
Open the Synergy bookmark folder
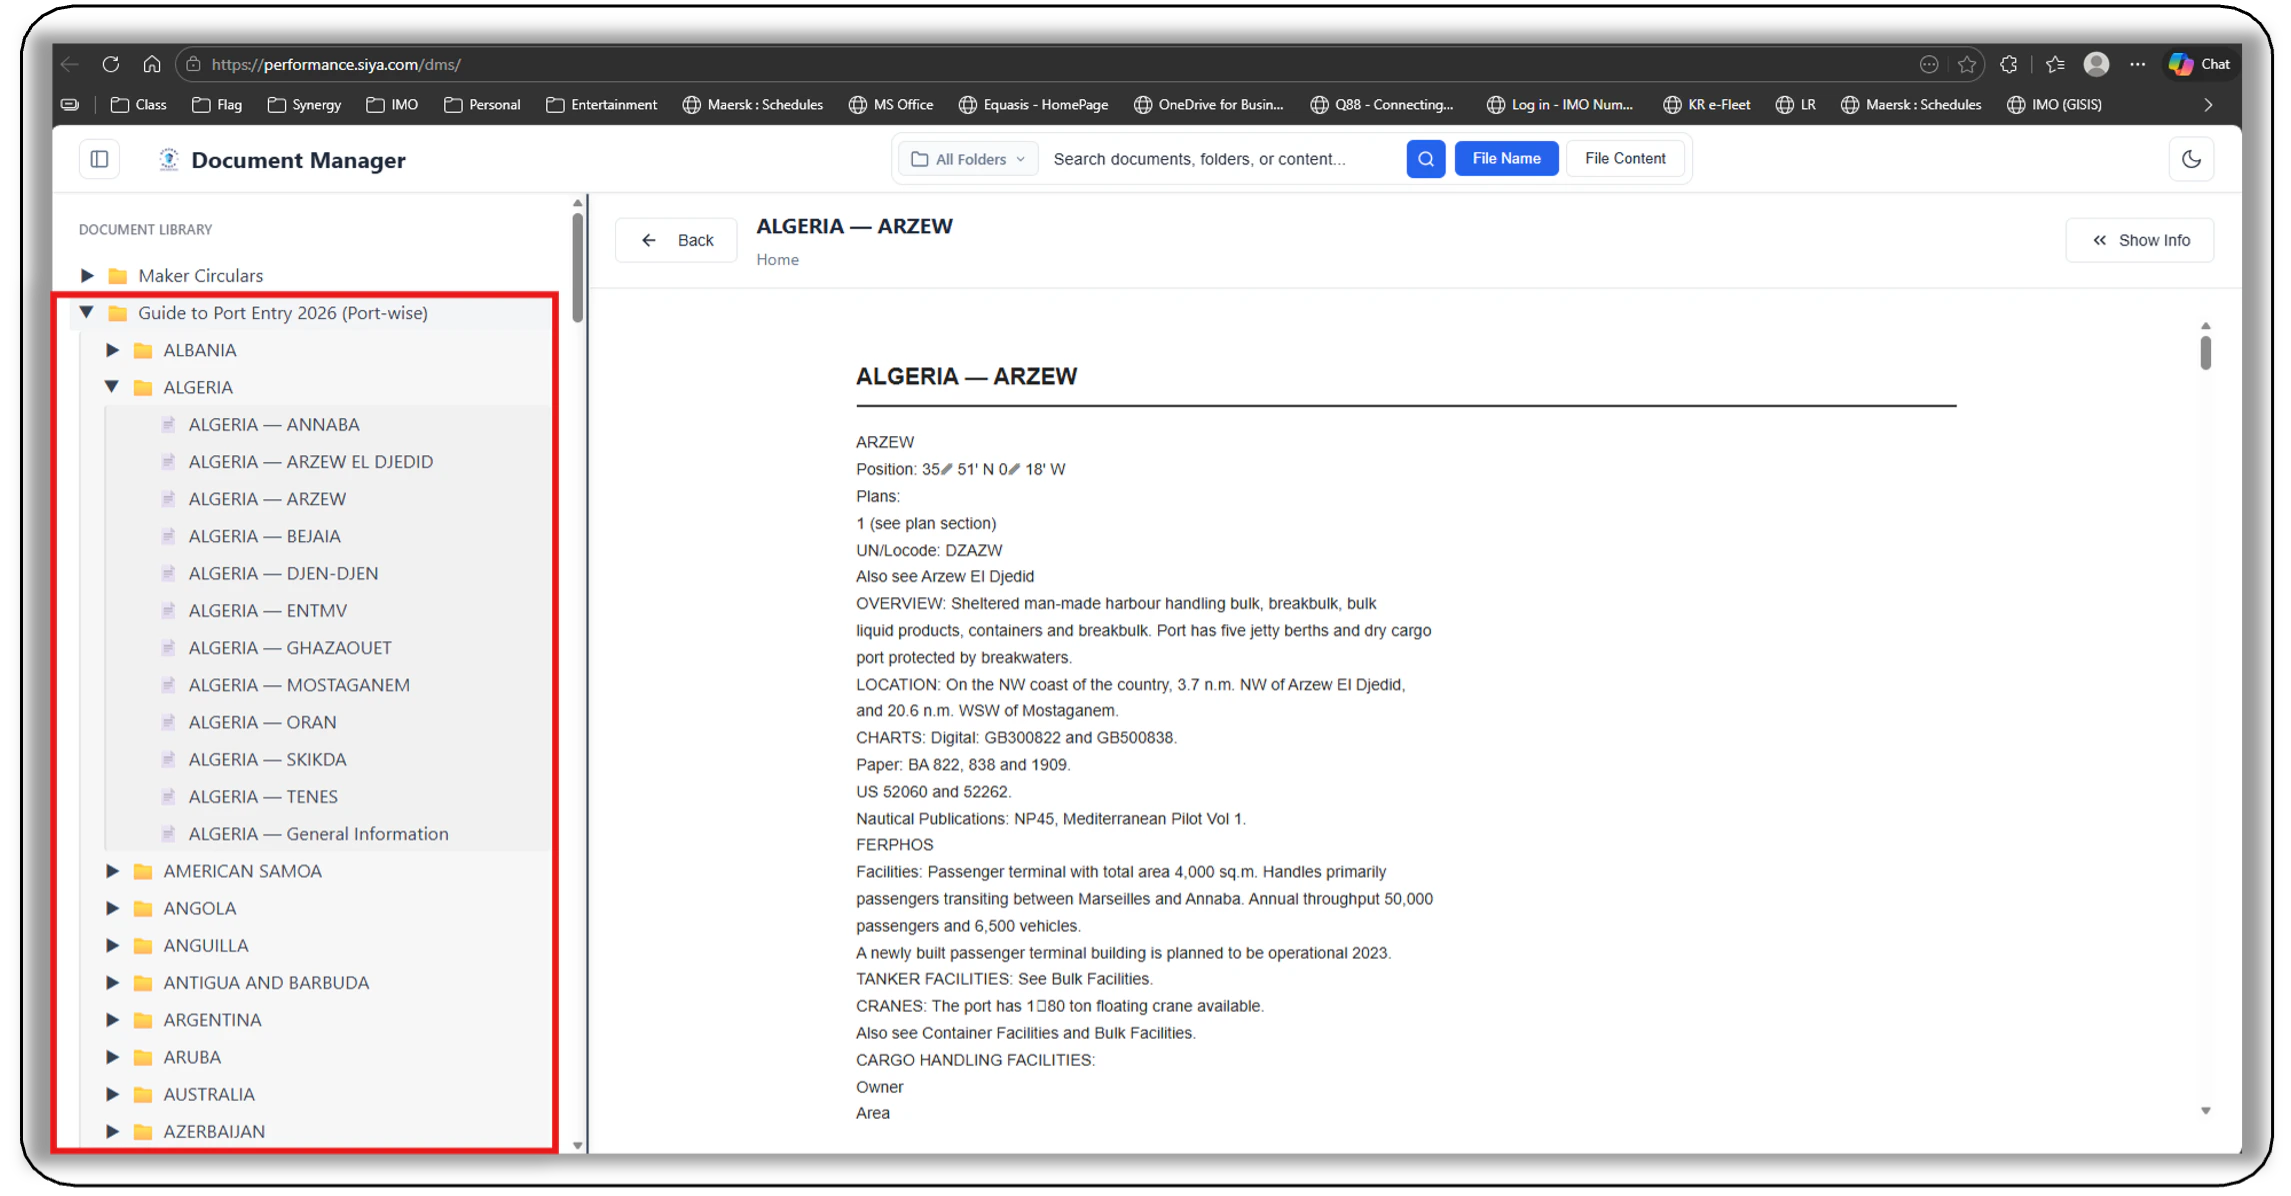(305, 105)
